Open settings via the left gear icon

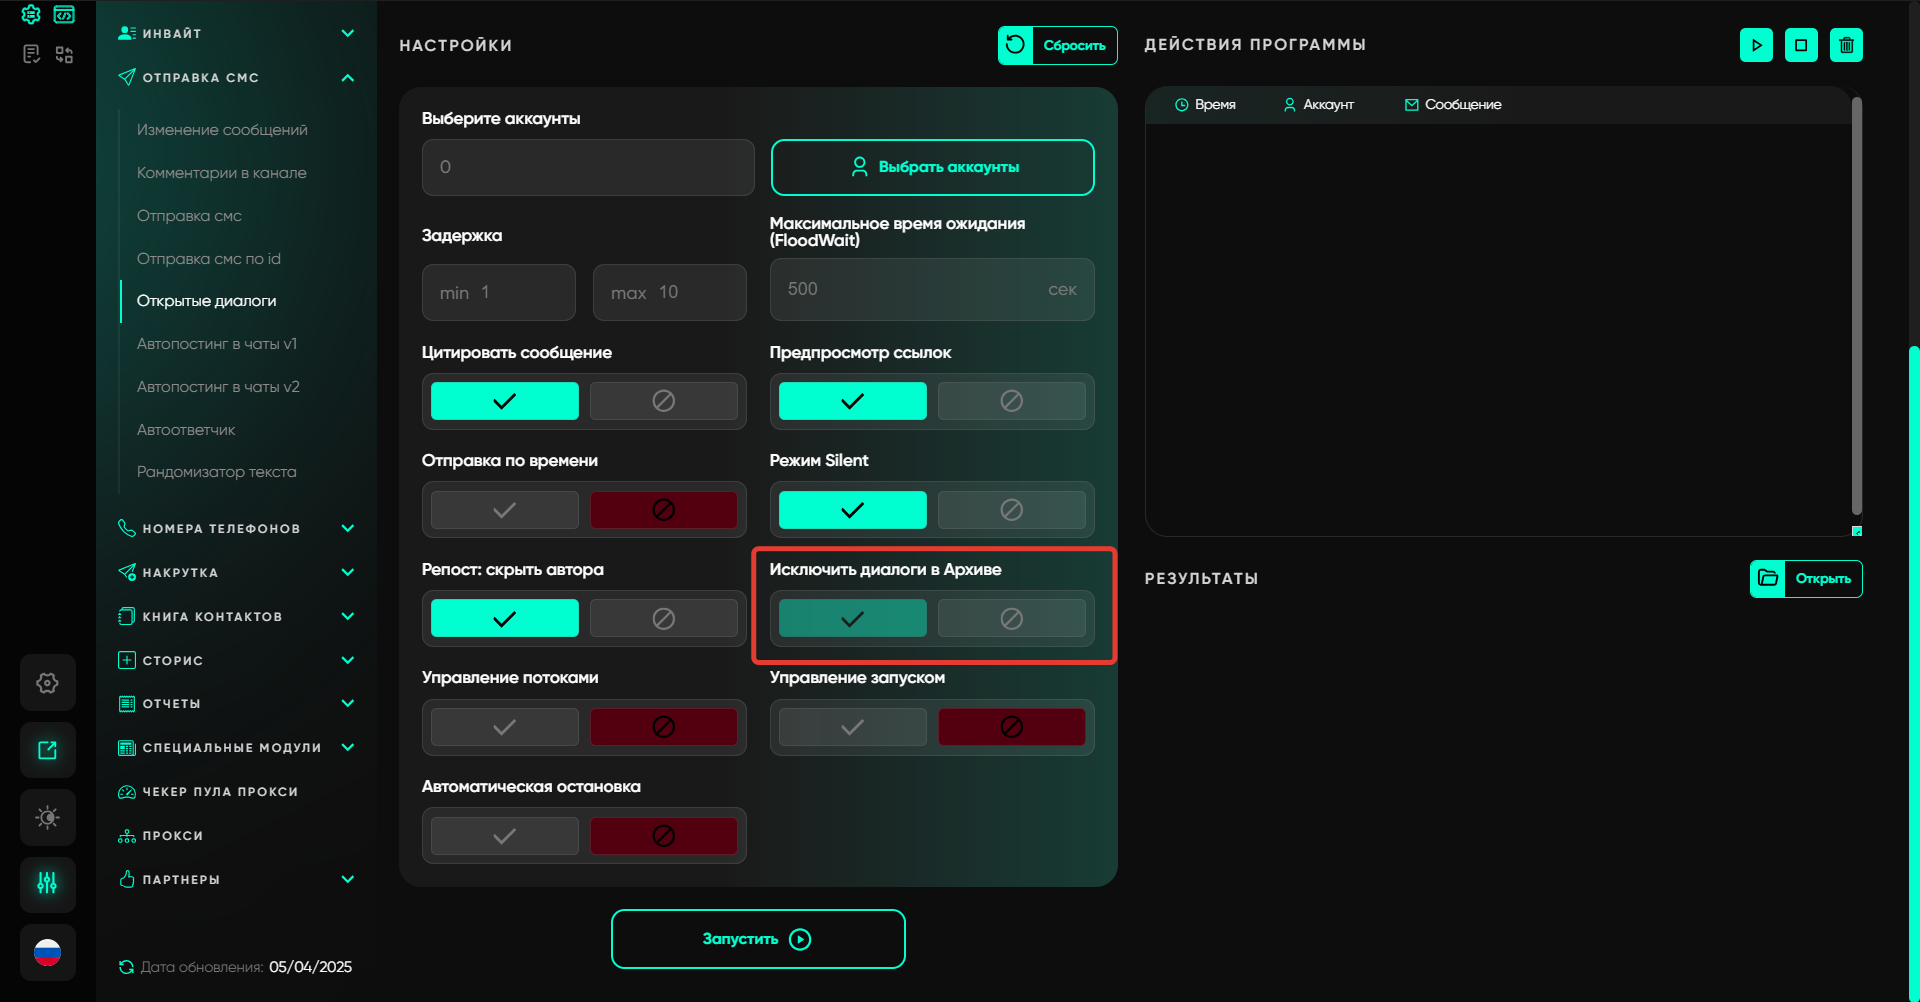pos(47,683)
